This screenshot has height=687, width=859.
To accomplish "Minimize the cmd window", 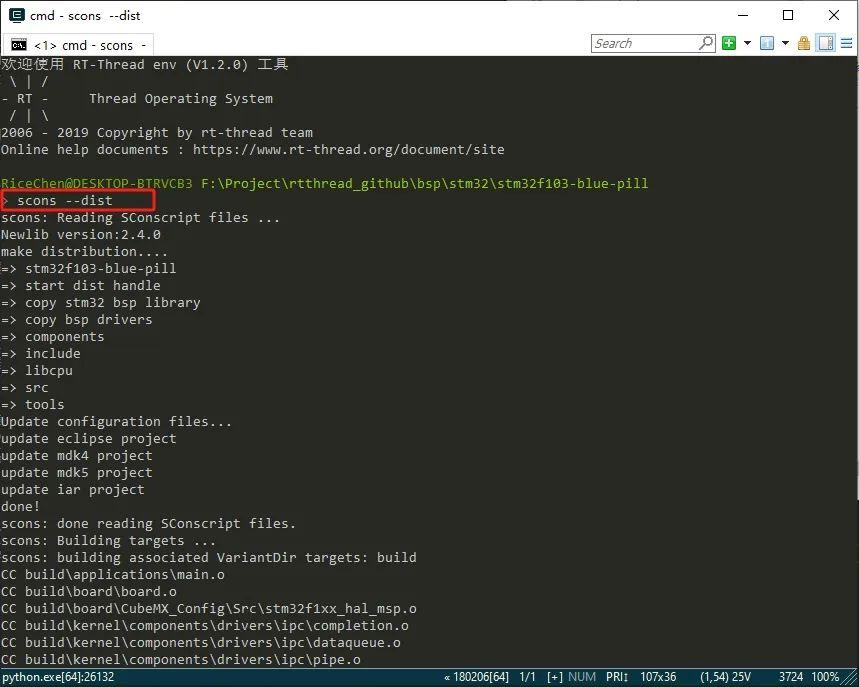I will pos(743,15).
